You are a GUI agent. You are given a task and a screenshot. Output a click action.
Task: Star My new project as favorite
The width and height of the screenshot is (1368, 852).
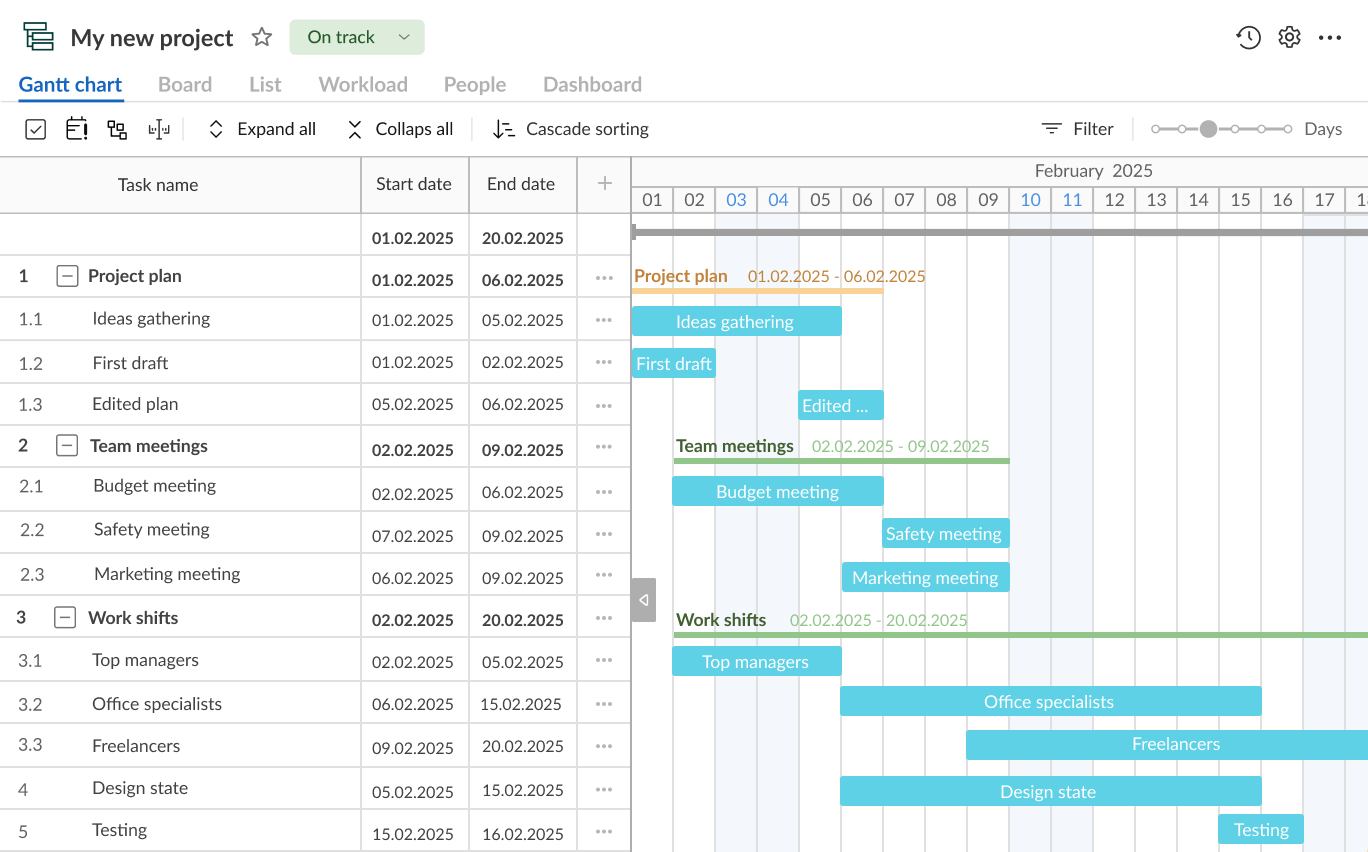[x=262, y=38]
